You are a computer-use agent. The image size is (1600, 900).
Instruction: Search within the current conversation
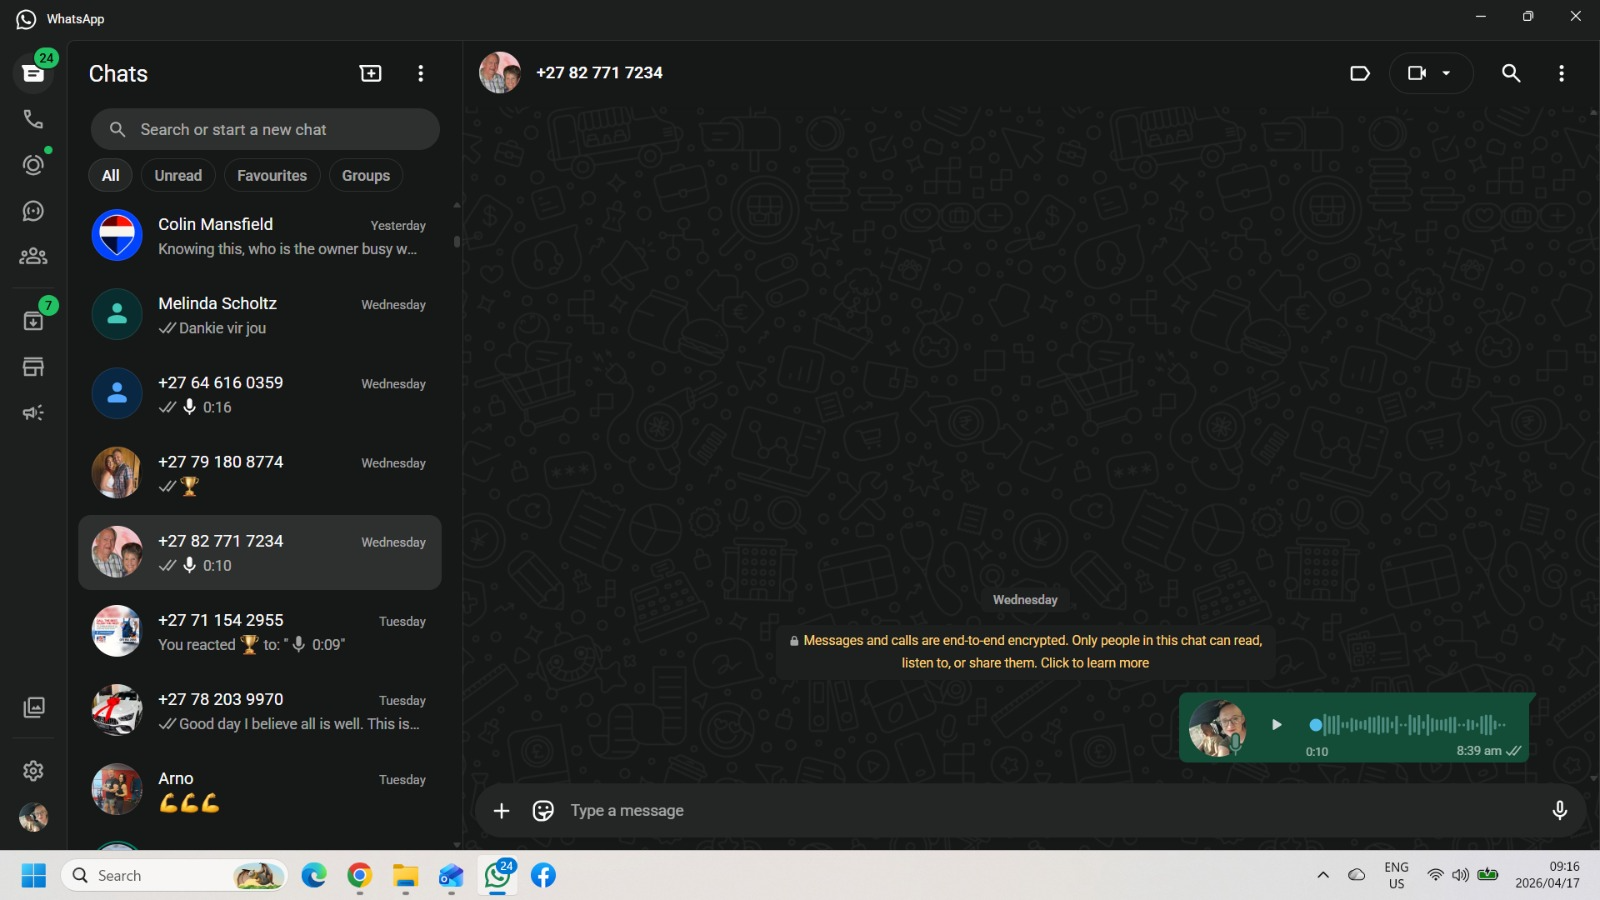click(1511, 73)
